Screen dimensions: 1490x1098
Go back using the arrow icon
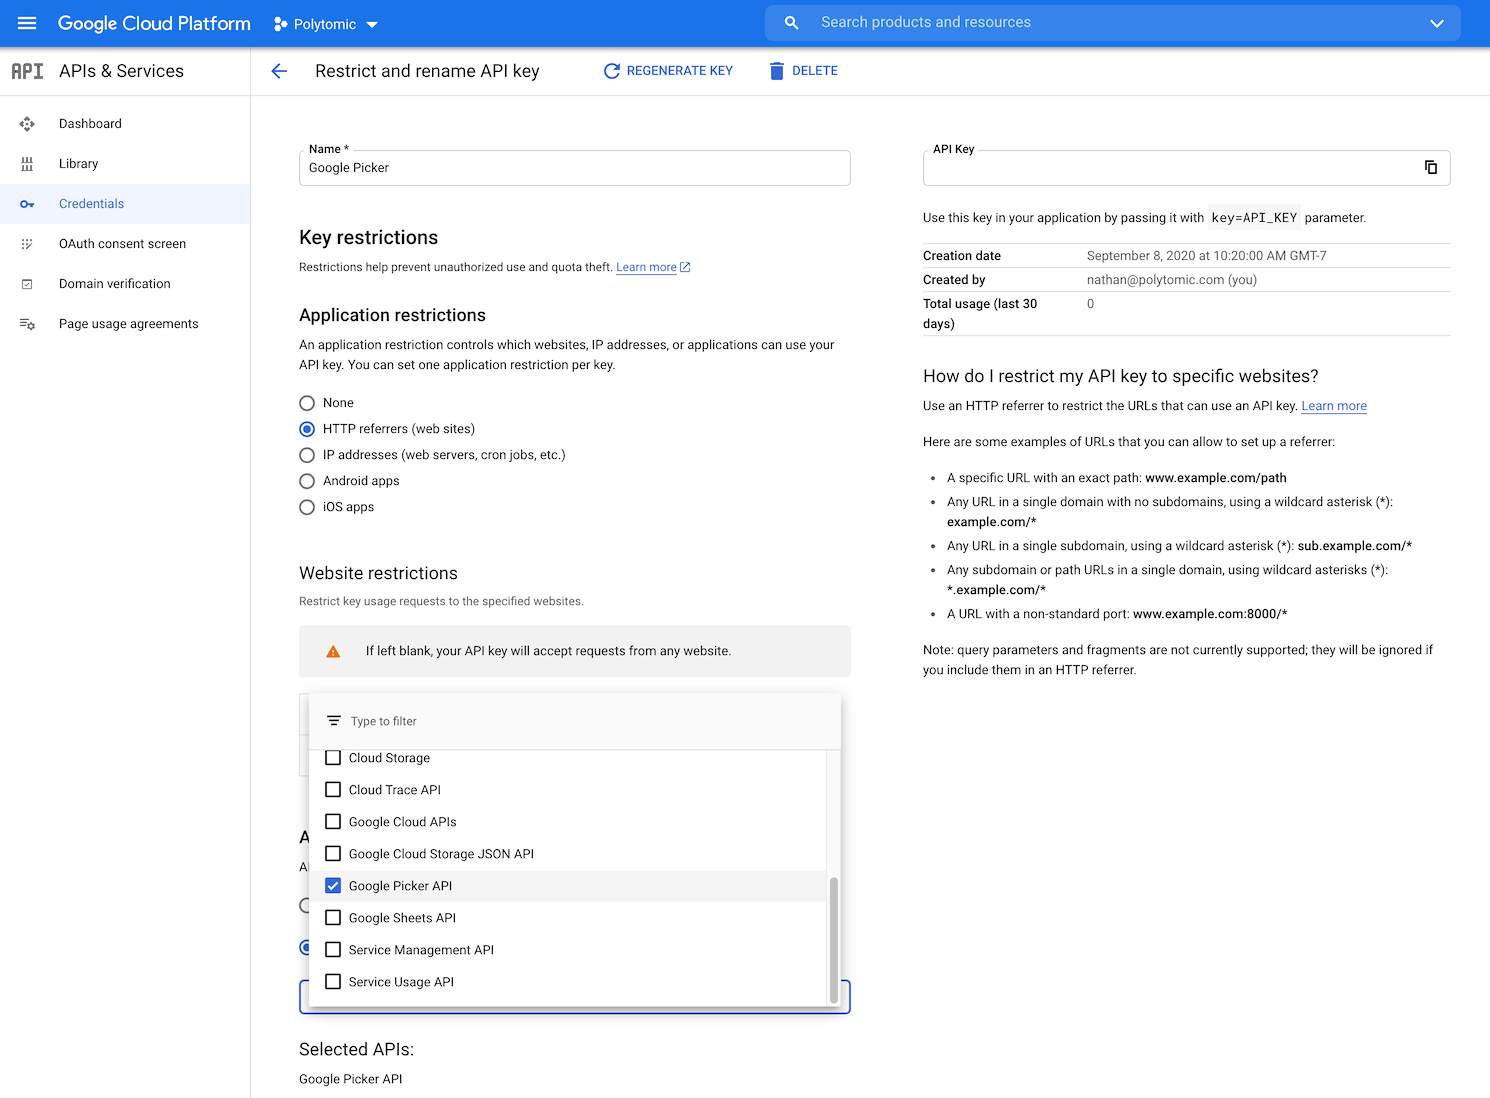[279, 71]
